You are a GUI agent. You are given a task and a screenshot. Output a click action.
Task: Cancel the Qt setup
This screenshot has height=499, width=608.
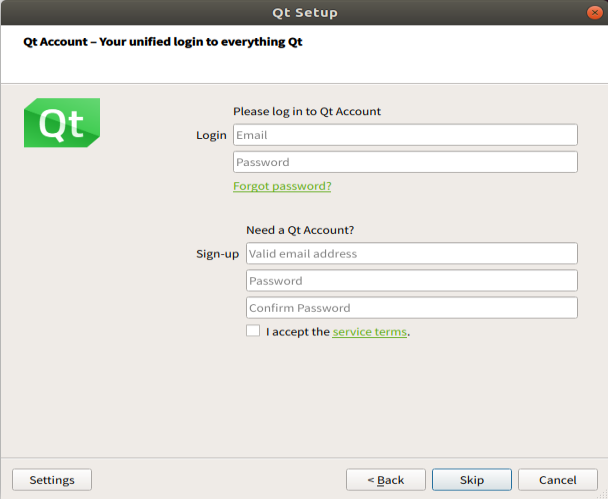(x=558, y=480)
